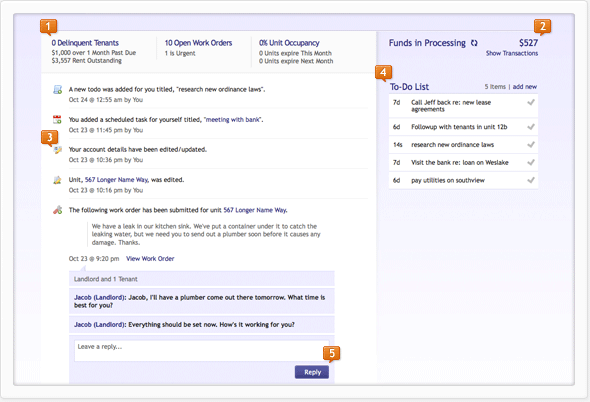Open the View Work Order link
This screenshot has width=590, height=402.
(x=150, y=259)
